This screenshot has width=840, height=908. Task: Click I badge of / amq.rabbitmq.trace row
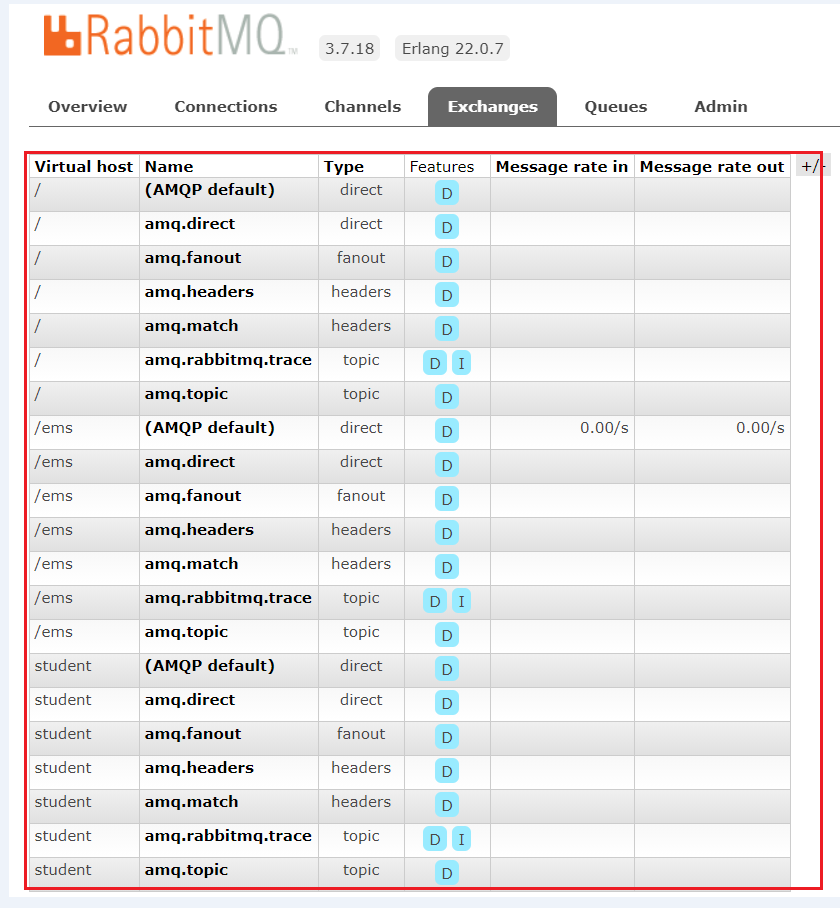coord(461,363)
